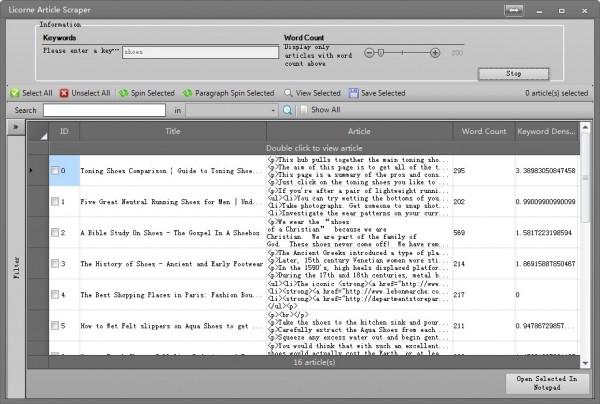This screenshot has width=600, height=404.
Task: Click '0 article(s) selected' status text
Action: click(x=556, y=93)
